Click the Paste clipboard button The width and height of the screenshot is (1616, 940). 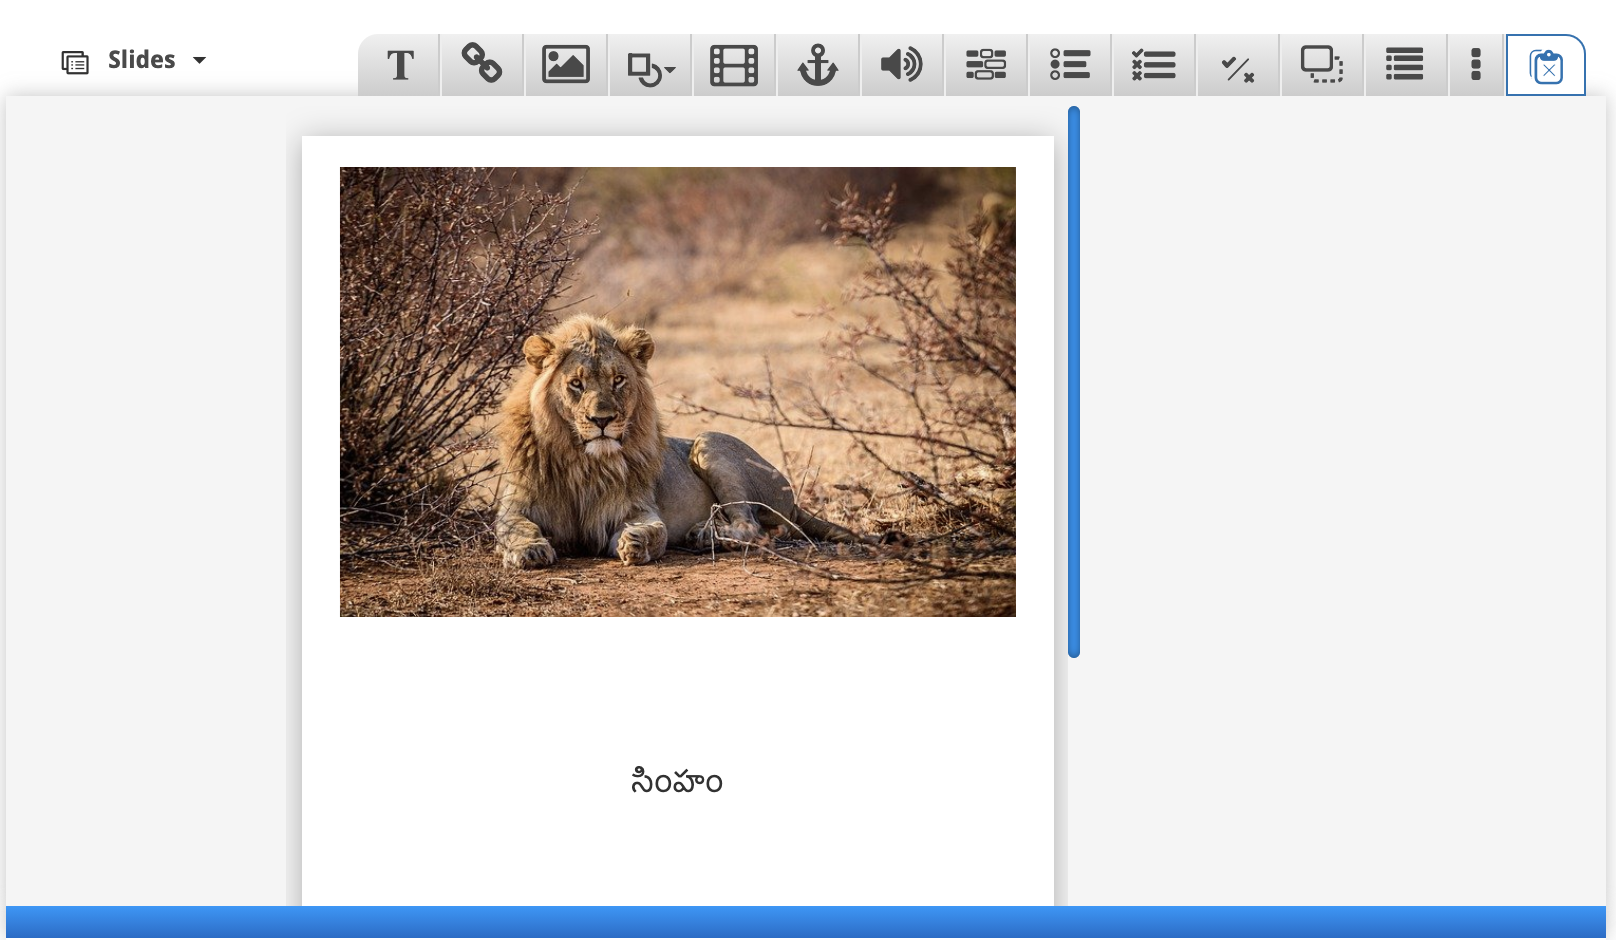pyautogui.click(x=1546, y=66)
